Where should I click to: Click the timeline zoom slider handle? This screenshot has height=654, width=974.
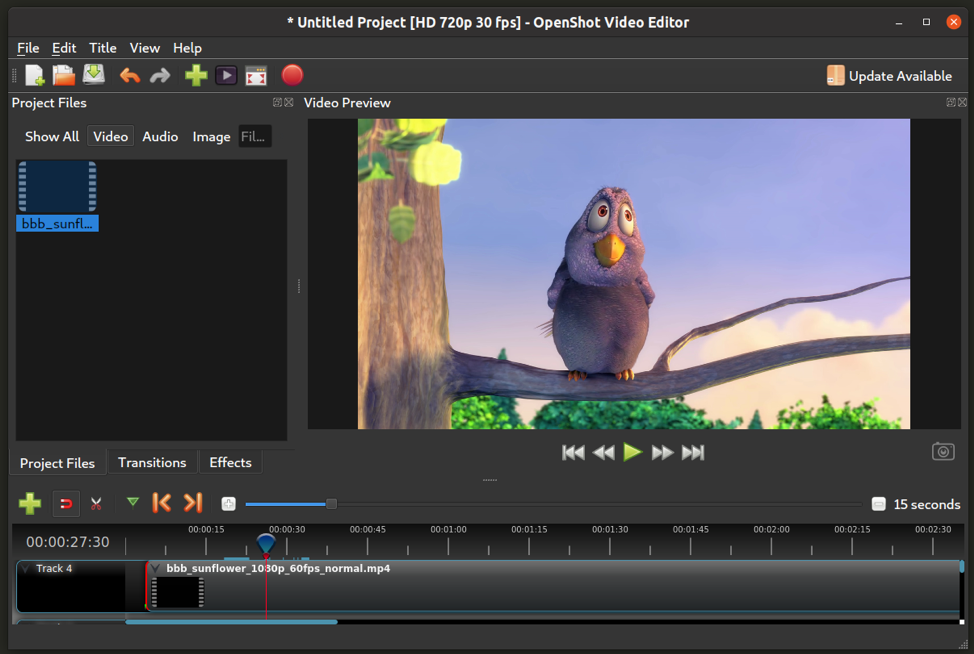point(331,504)
